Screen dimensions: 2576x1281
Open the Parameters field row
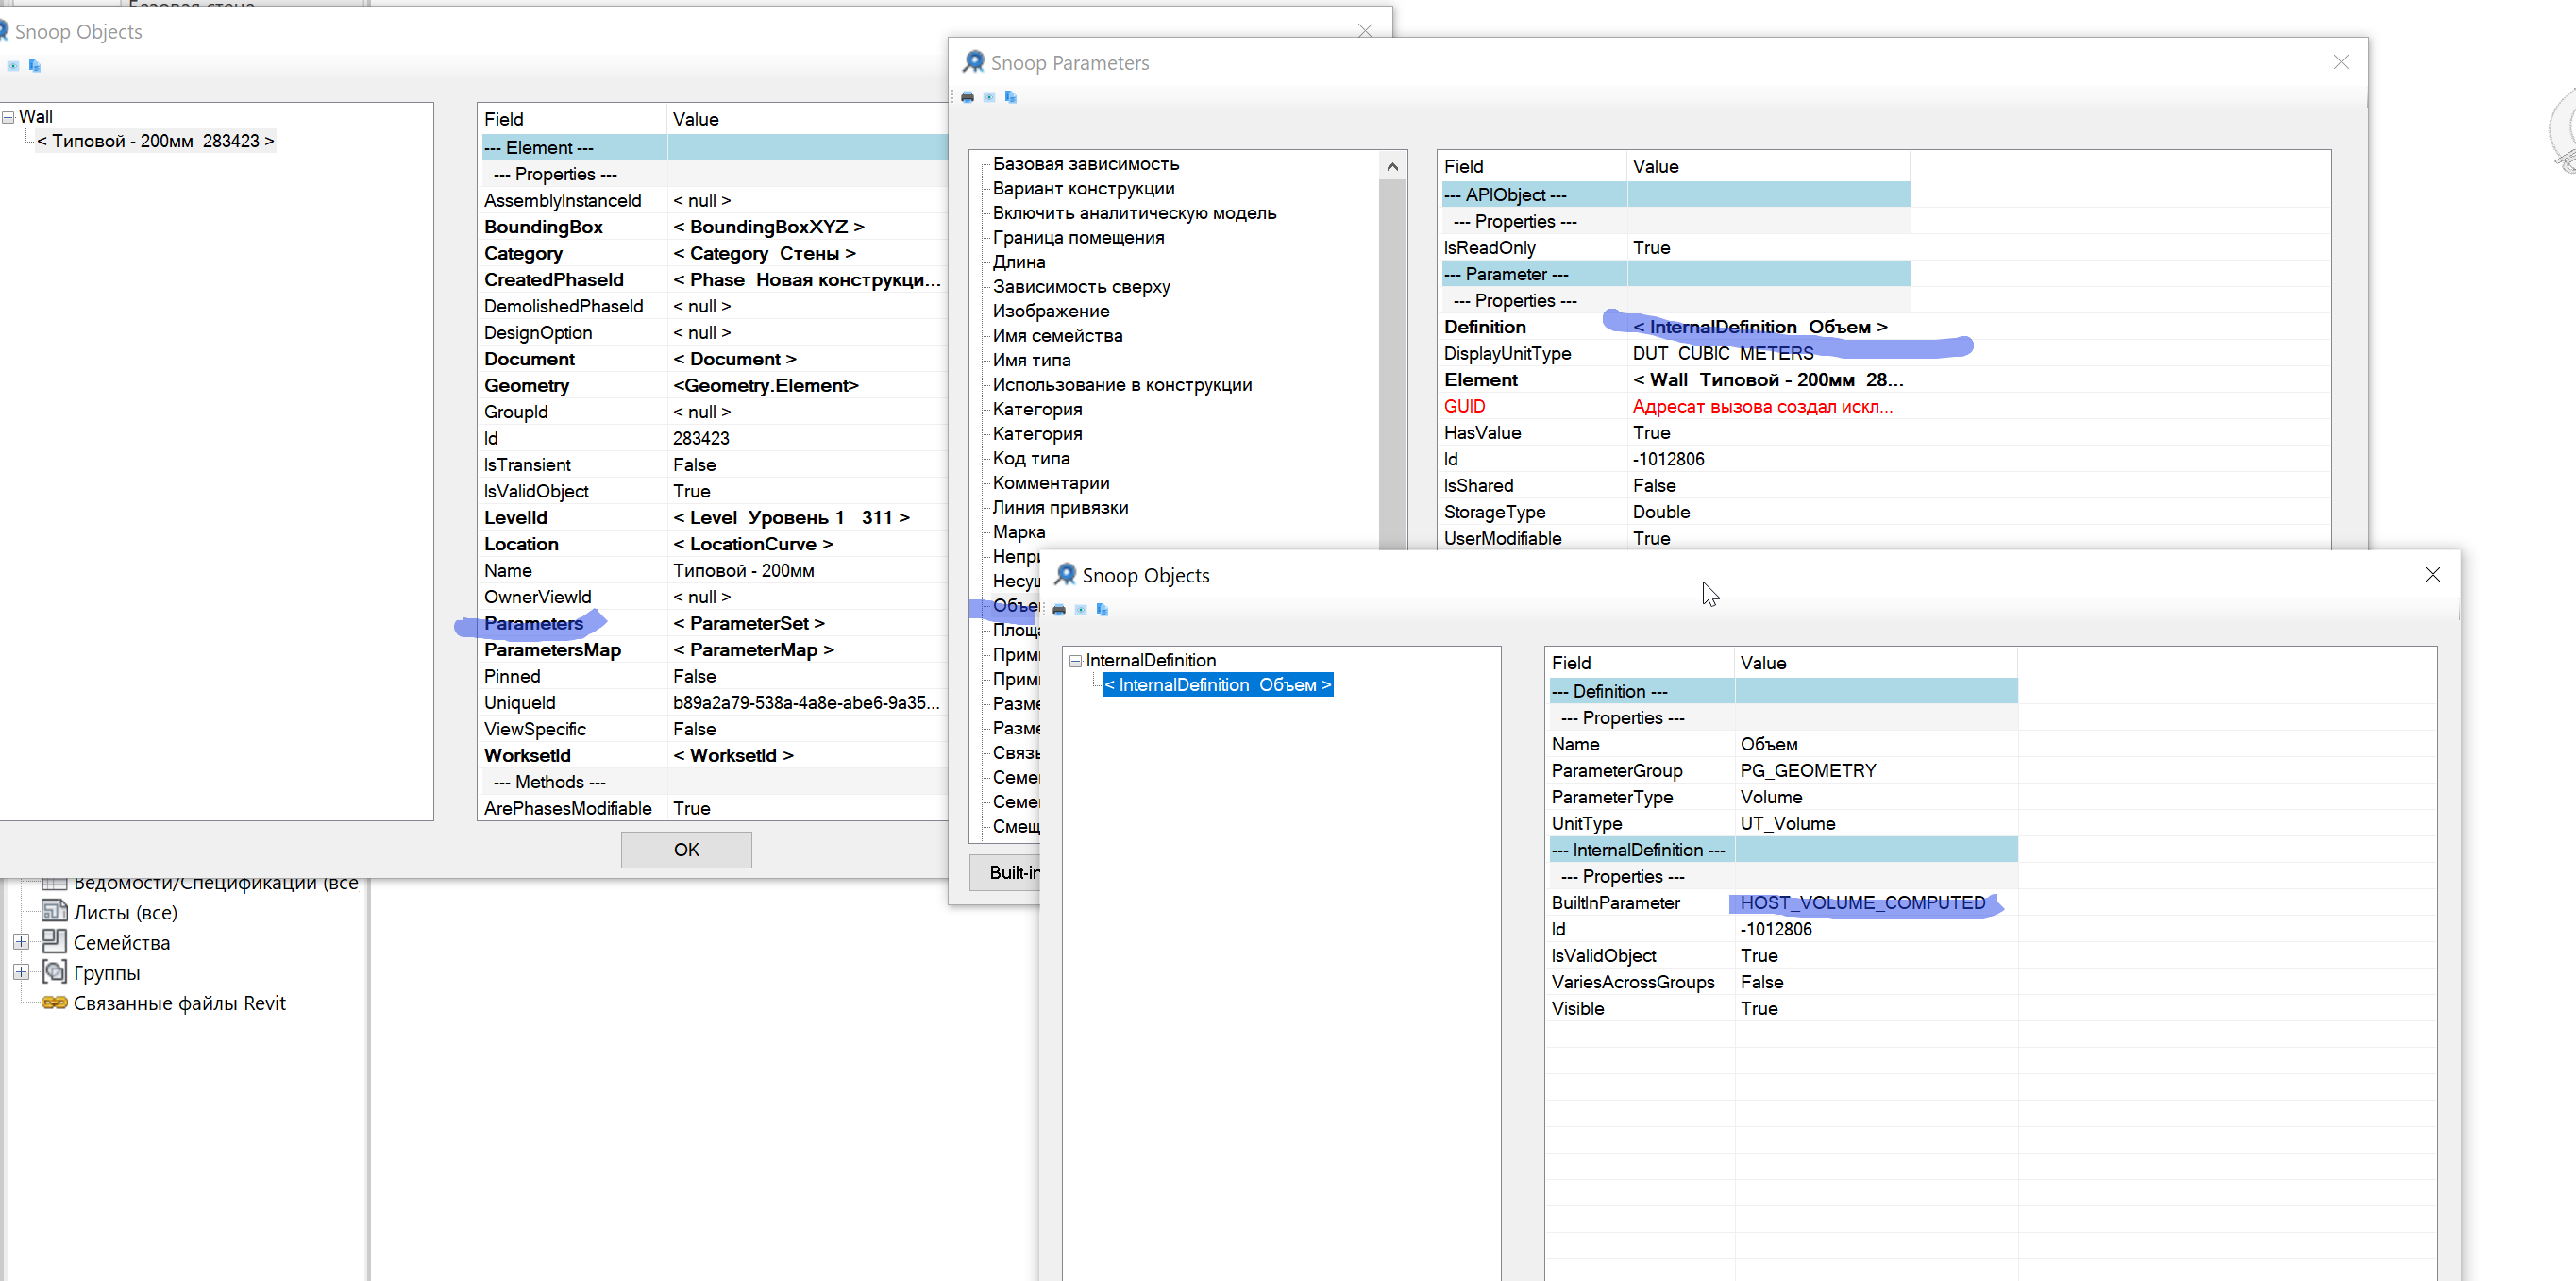534,624
